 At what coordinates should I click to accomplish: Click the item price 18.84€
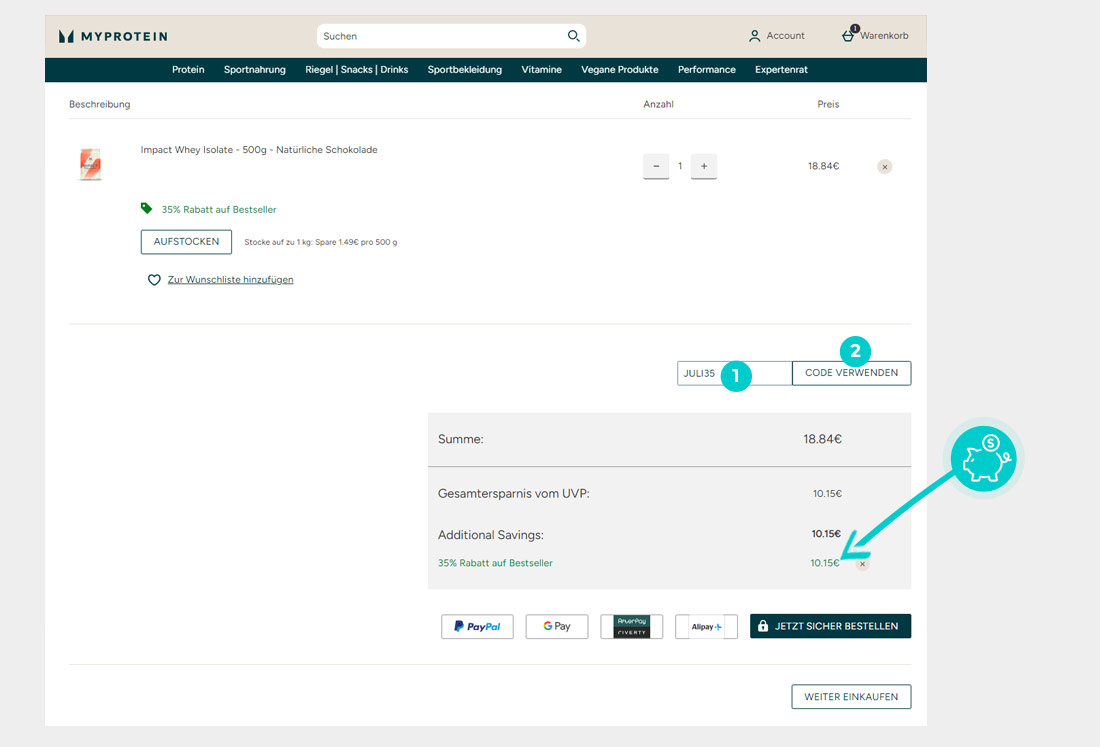tap(824, 166)
